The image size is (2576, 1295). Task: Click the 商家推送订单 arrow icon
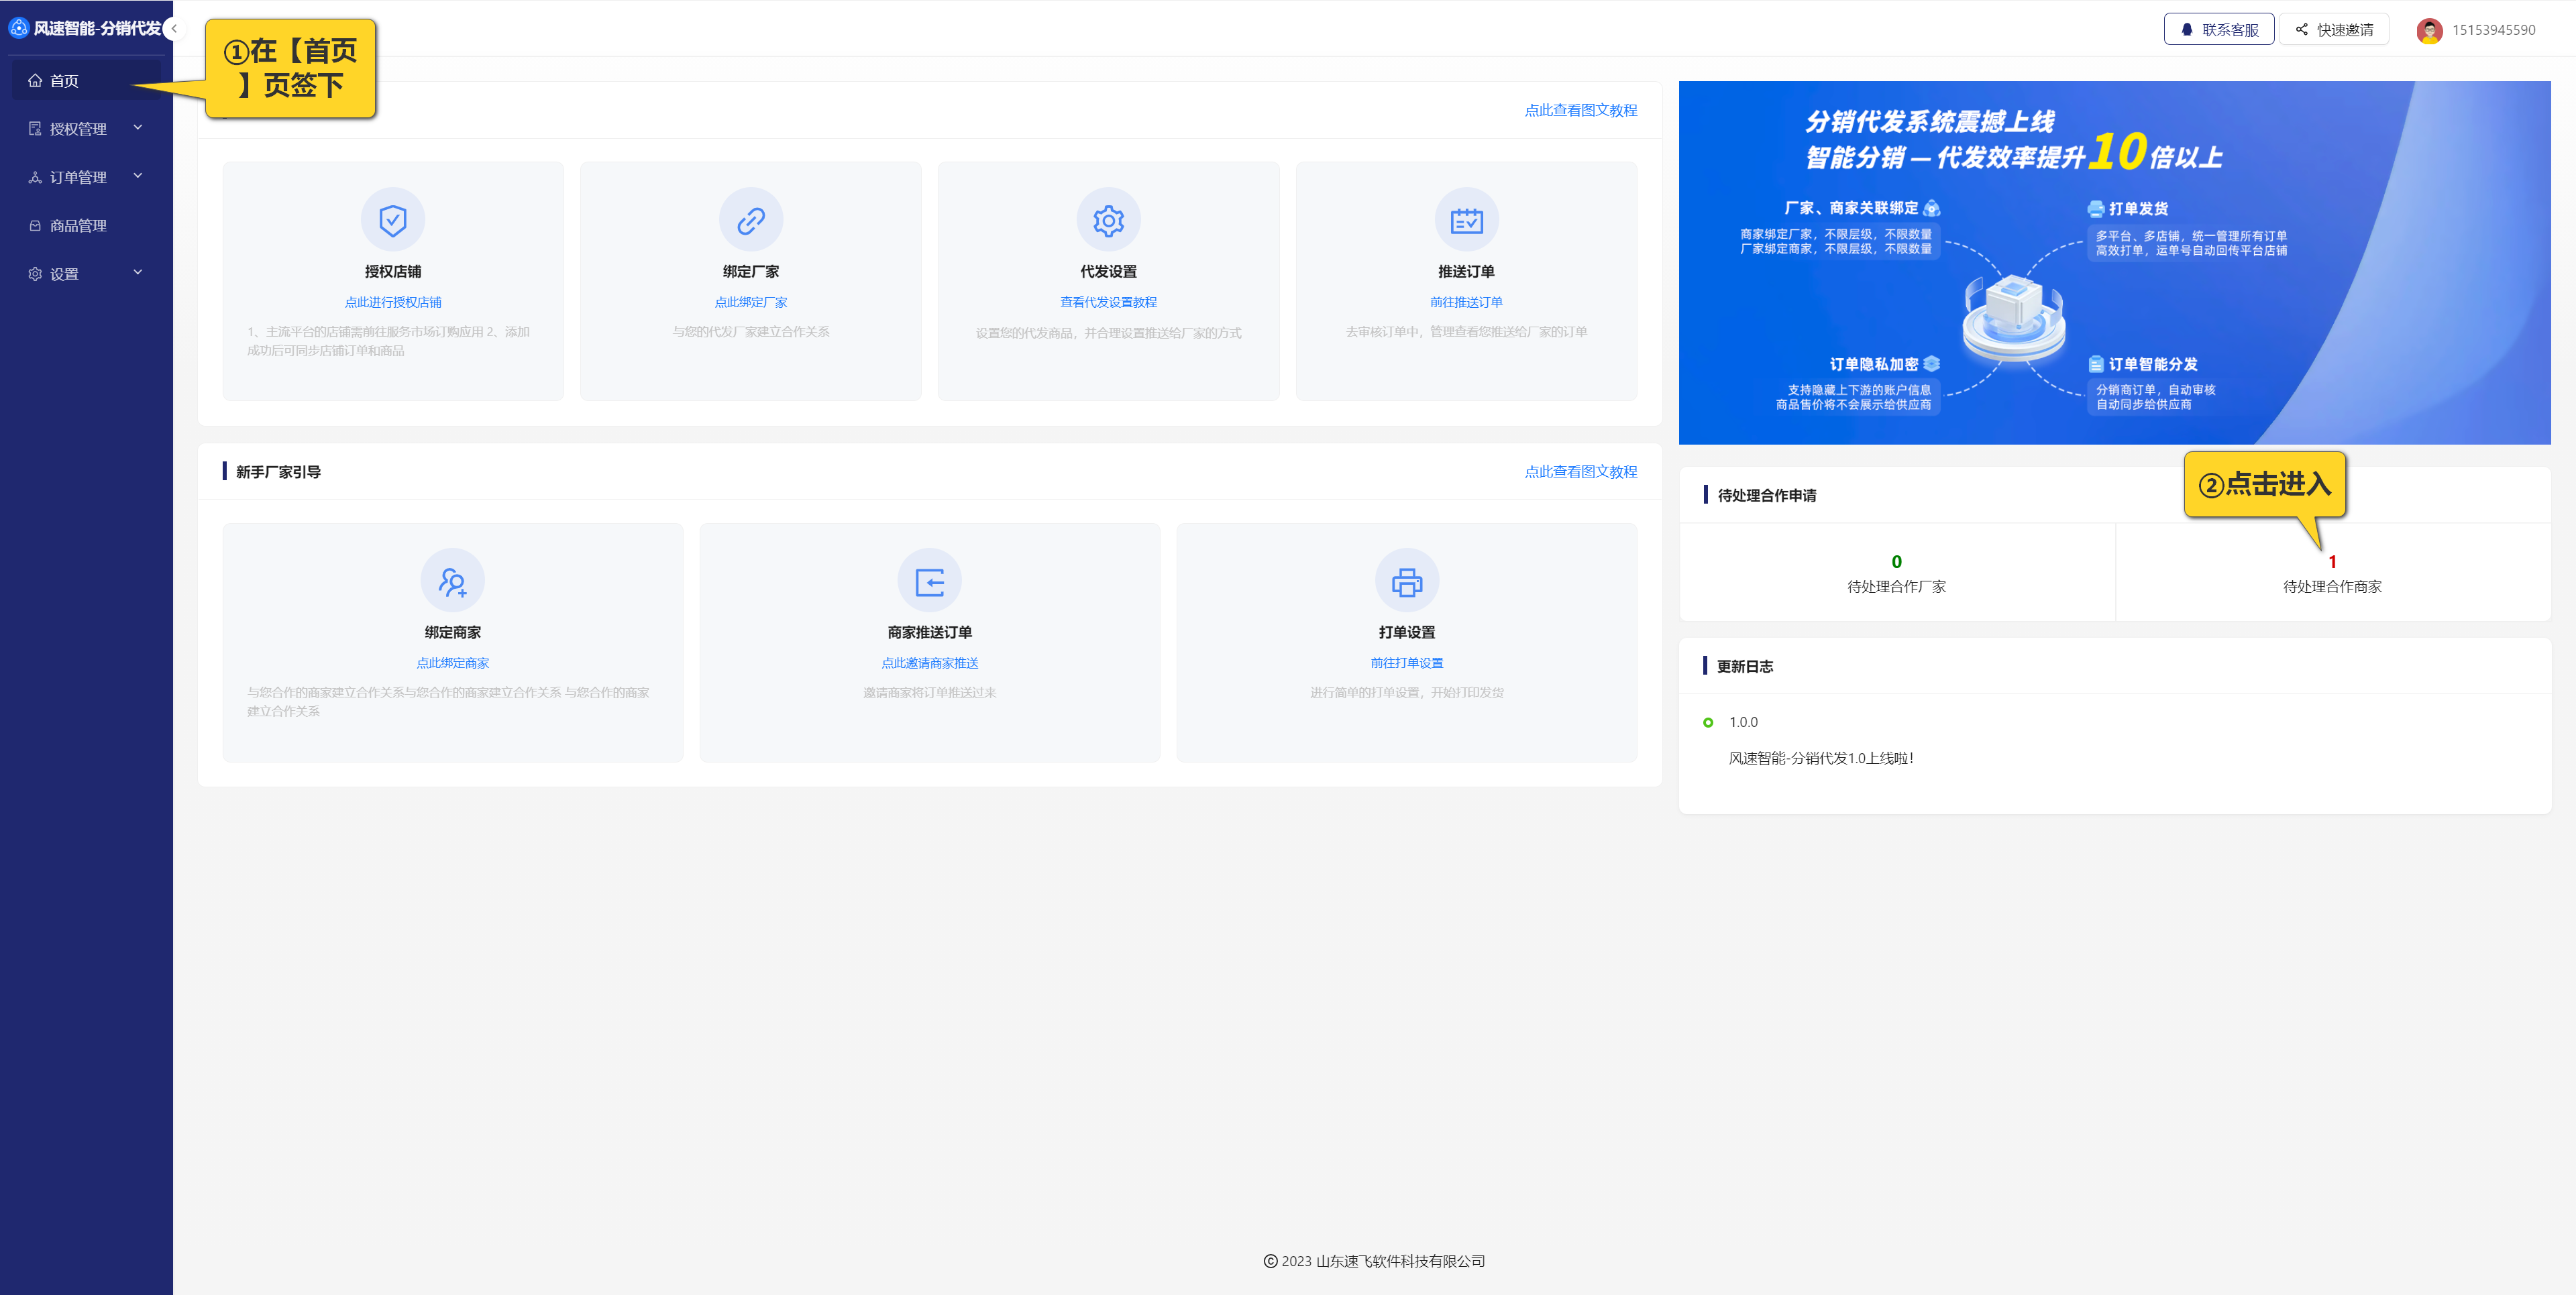(929, 581)
